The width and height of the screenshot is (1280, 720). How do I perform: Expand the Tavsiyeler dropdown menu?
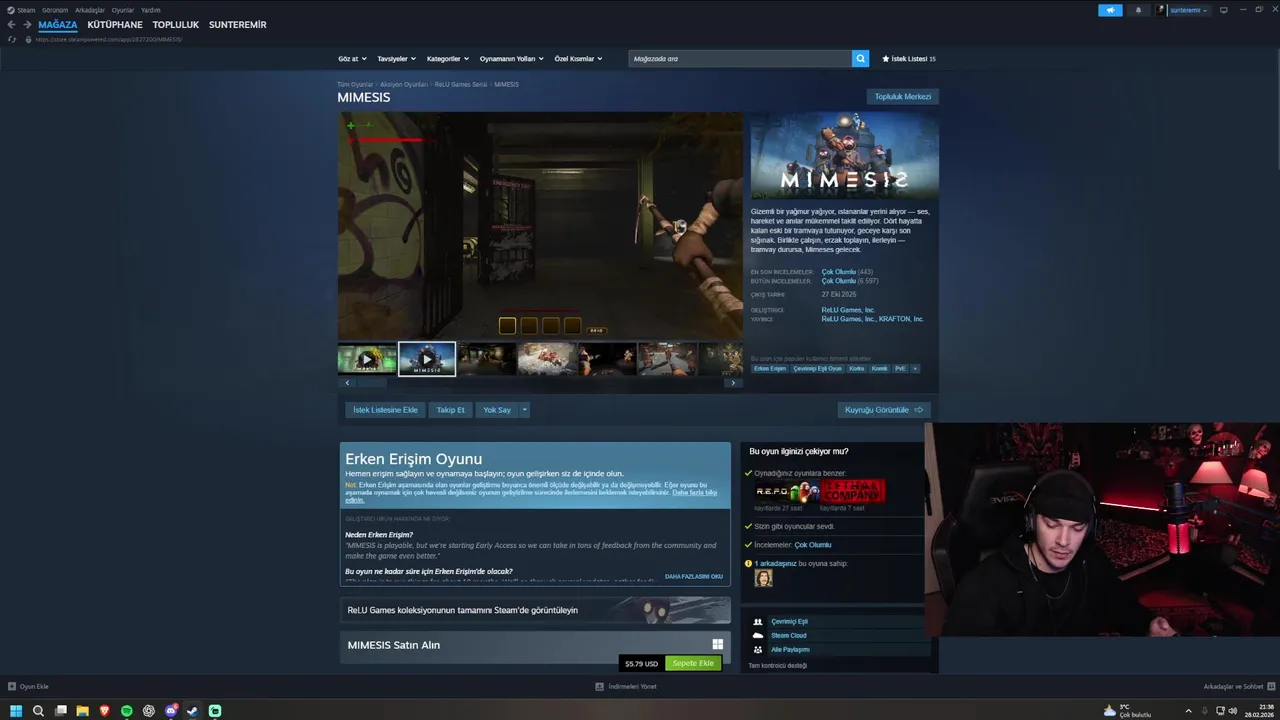coord(396,59)
